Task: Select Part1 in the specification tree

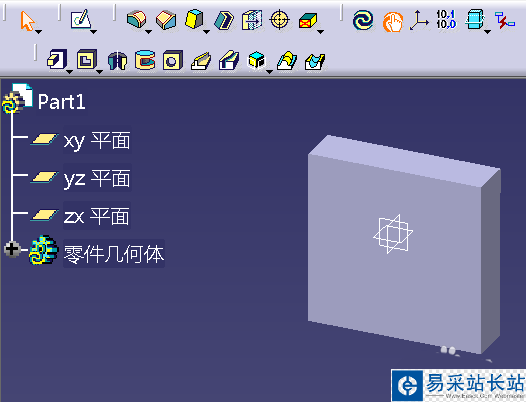Action: [62, 102]
